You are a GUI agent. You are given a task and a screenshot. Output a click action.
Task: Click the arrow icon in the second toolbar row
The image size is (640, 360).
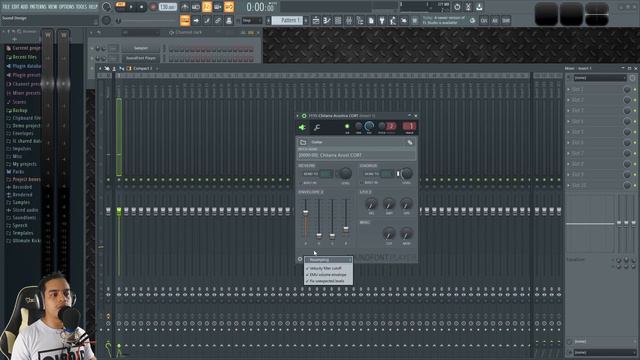pyautogui.click(x=196, y=20)
